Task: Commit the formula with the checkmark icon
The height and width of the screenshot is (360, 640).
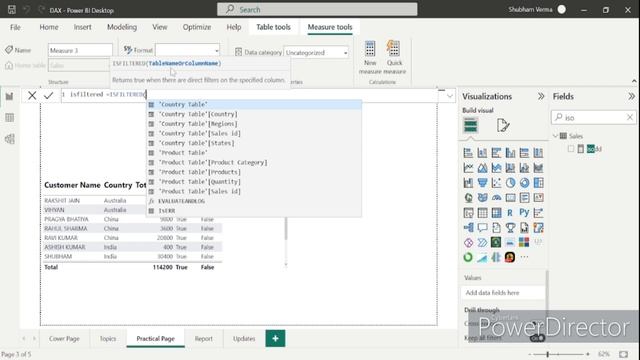Action: coord(49,96)
